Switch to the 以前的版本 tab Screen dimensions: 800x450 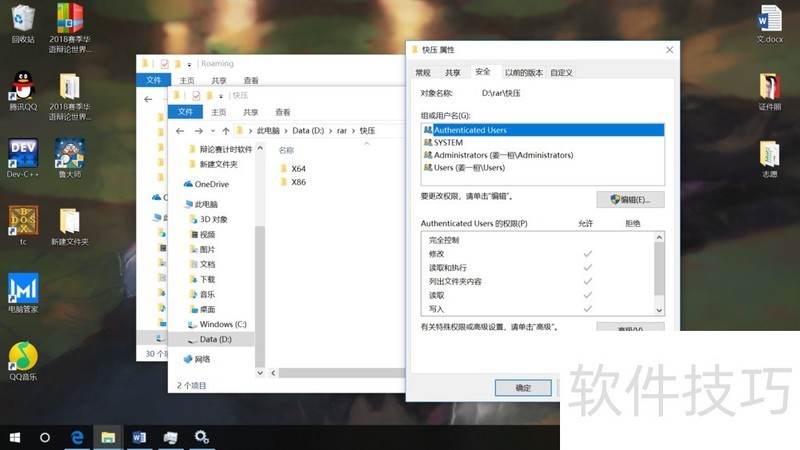click(x=523, y=72)
